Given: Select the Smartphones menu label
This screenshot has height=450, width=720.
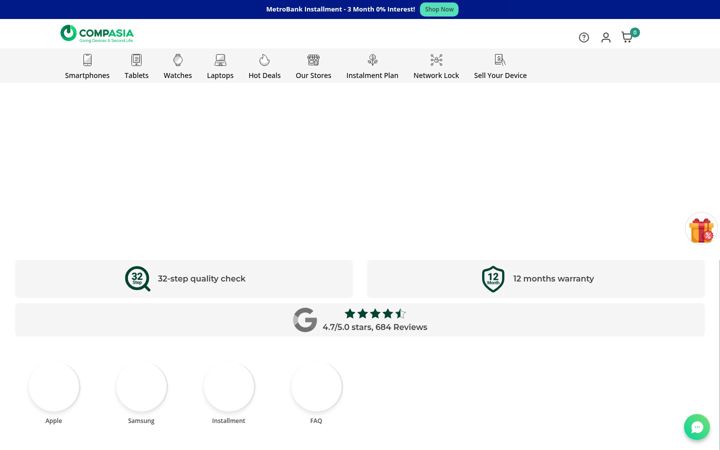Looking at the screenshot, I should tap(87, 75).
